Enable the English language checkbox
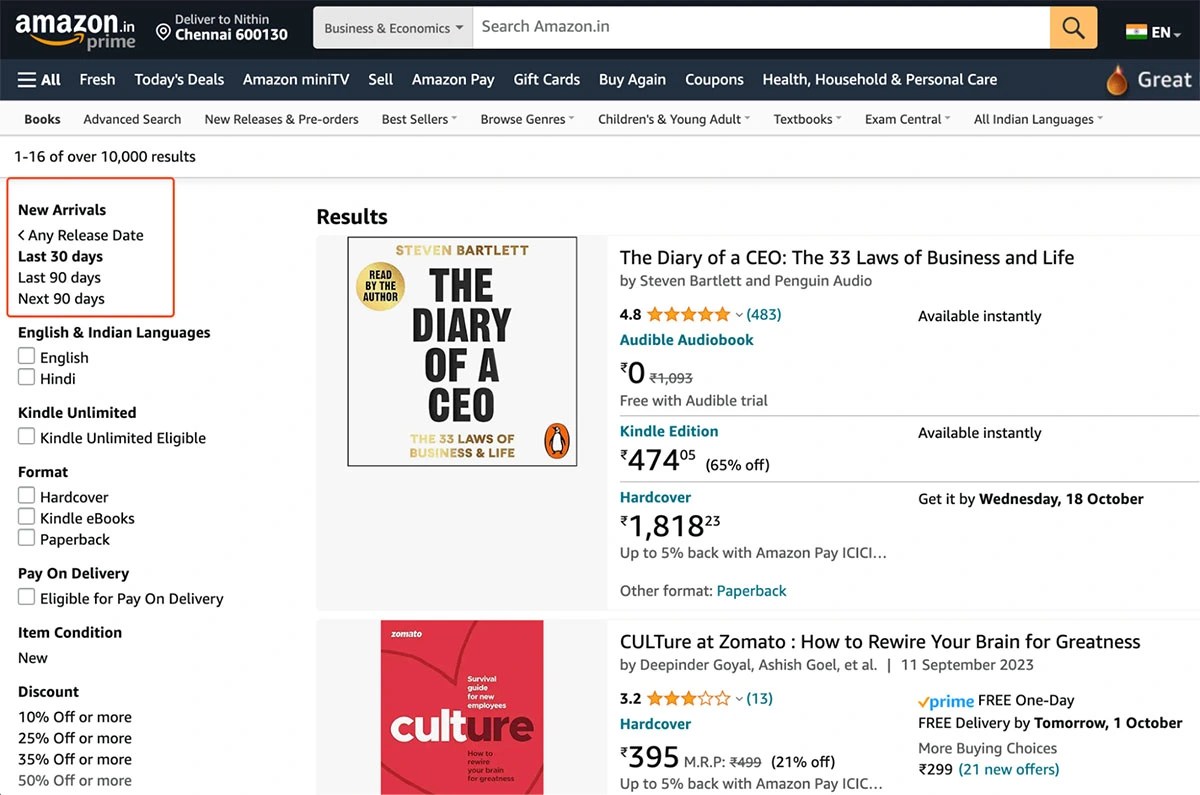Screen dimensions: 1200x795 pyautogui.click(x=26, y=357)
